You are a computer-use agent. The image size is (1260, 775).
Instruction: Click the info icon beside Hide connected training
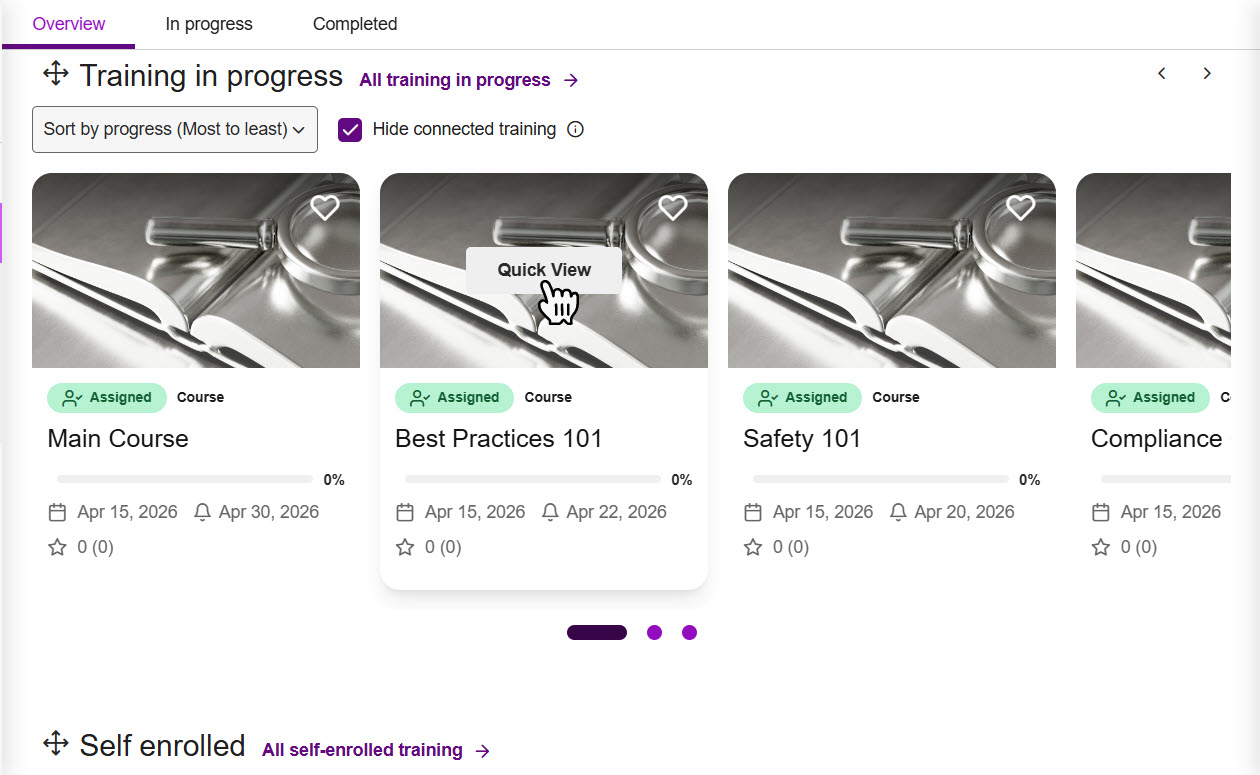click(x=575, y=129)
